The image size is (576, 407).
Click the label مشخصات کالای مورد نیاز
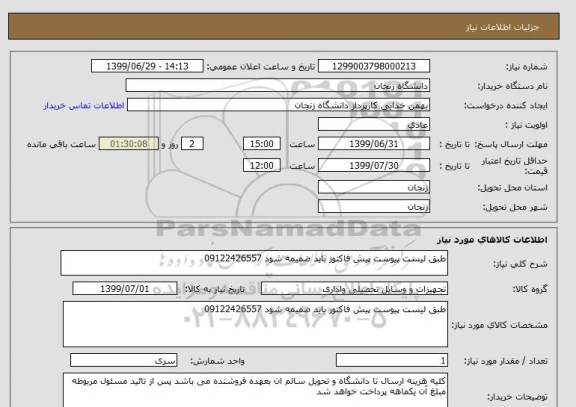[500, 325]
